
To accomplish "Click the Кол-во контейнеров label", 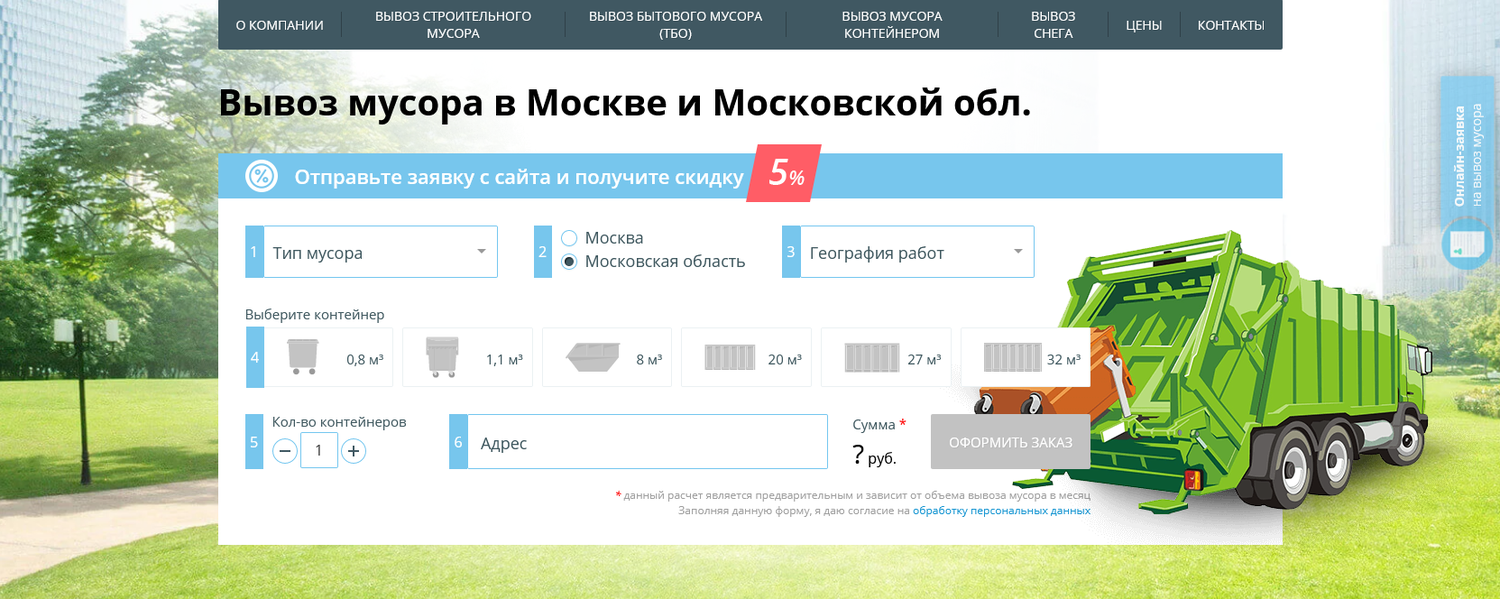I will pos(339,422).
